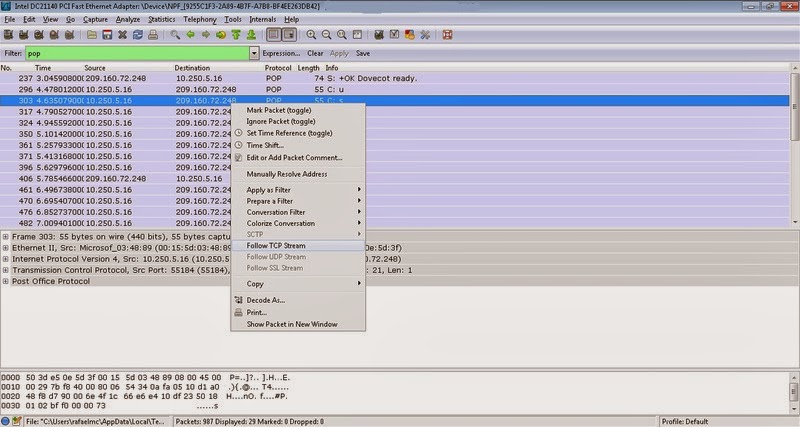Click the Expression... button
The width and height of the screenshot is (800, 427).
click(281, 53)
